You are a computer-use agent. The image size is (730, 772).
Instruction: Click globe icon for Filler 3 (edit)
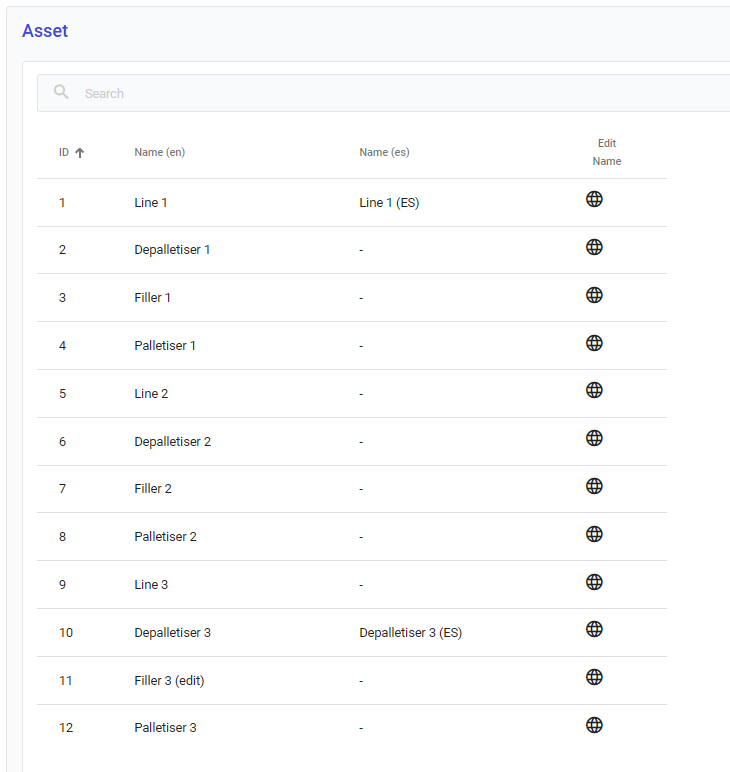(x=594, y=677)
